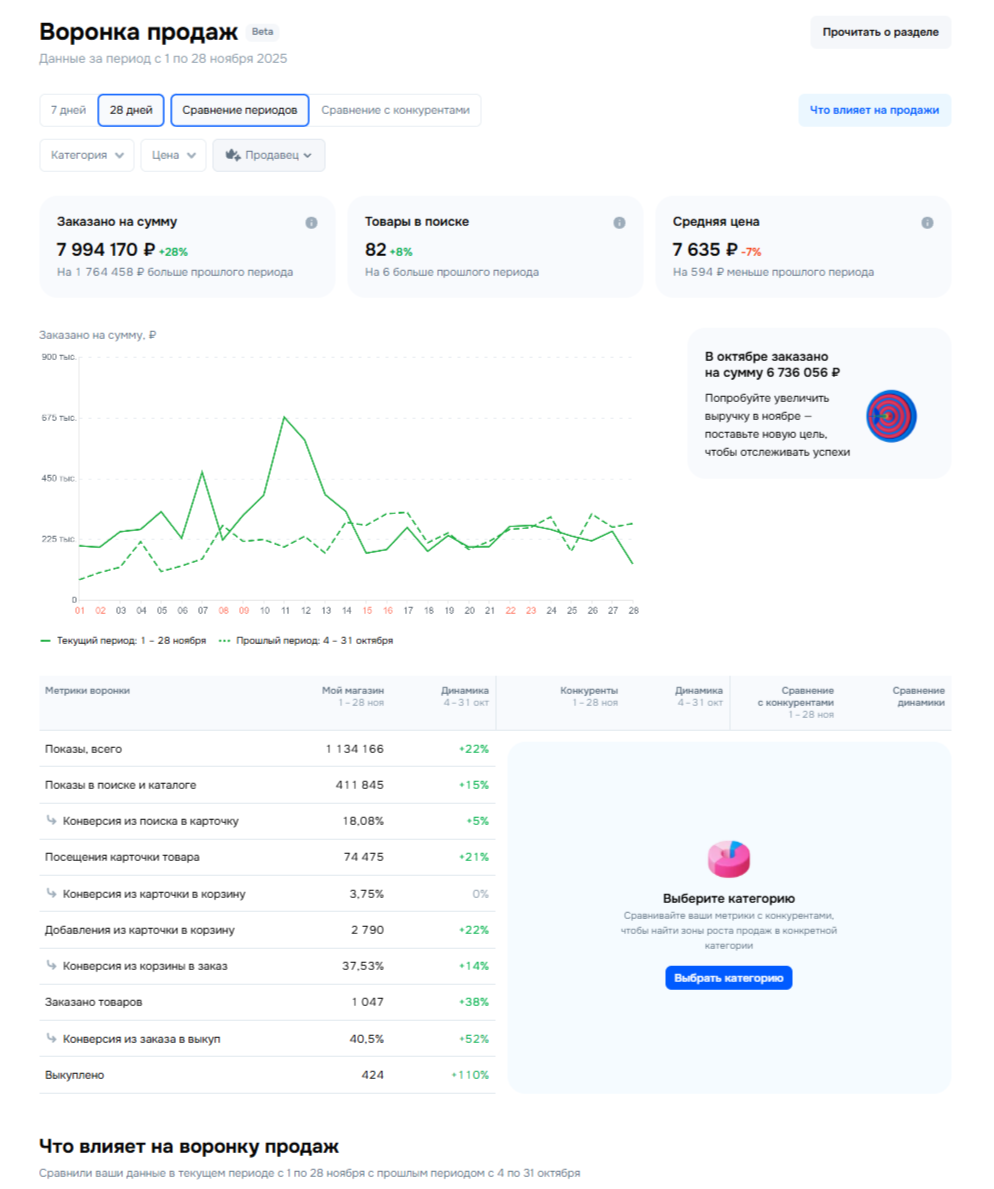Click the «Что влияет на продажи» button
Image resolution: width=994 pixels, height=1189 pixels.
874,110
